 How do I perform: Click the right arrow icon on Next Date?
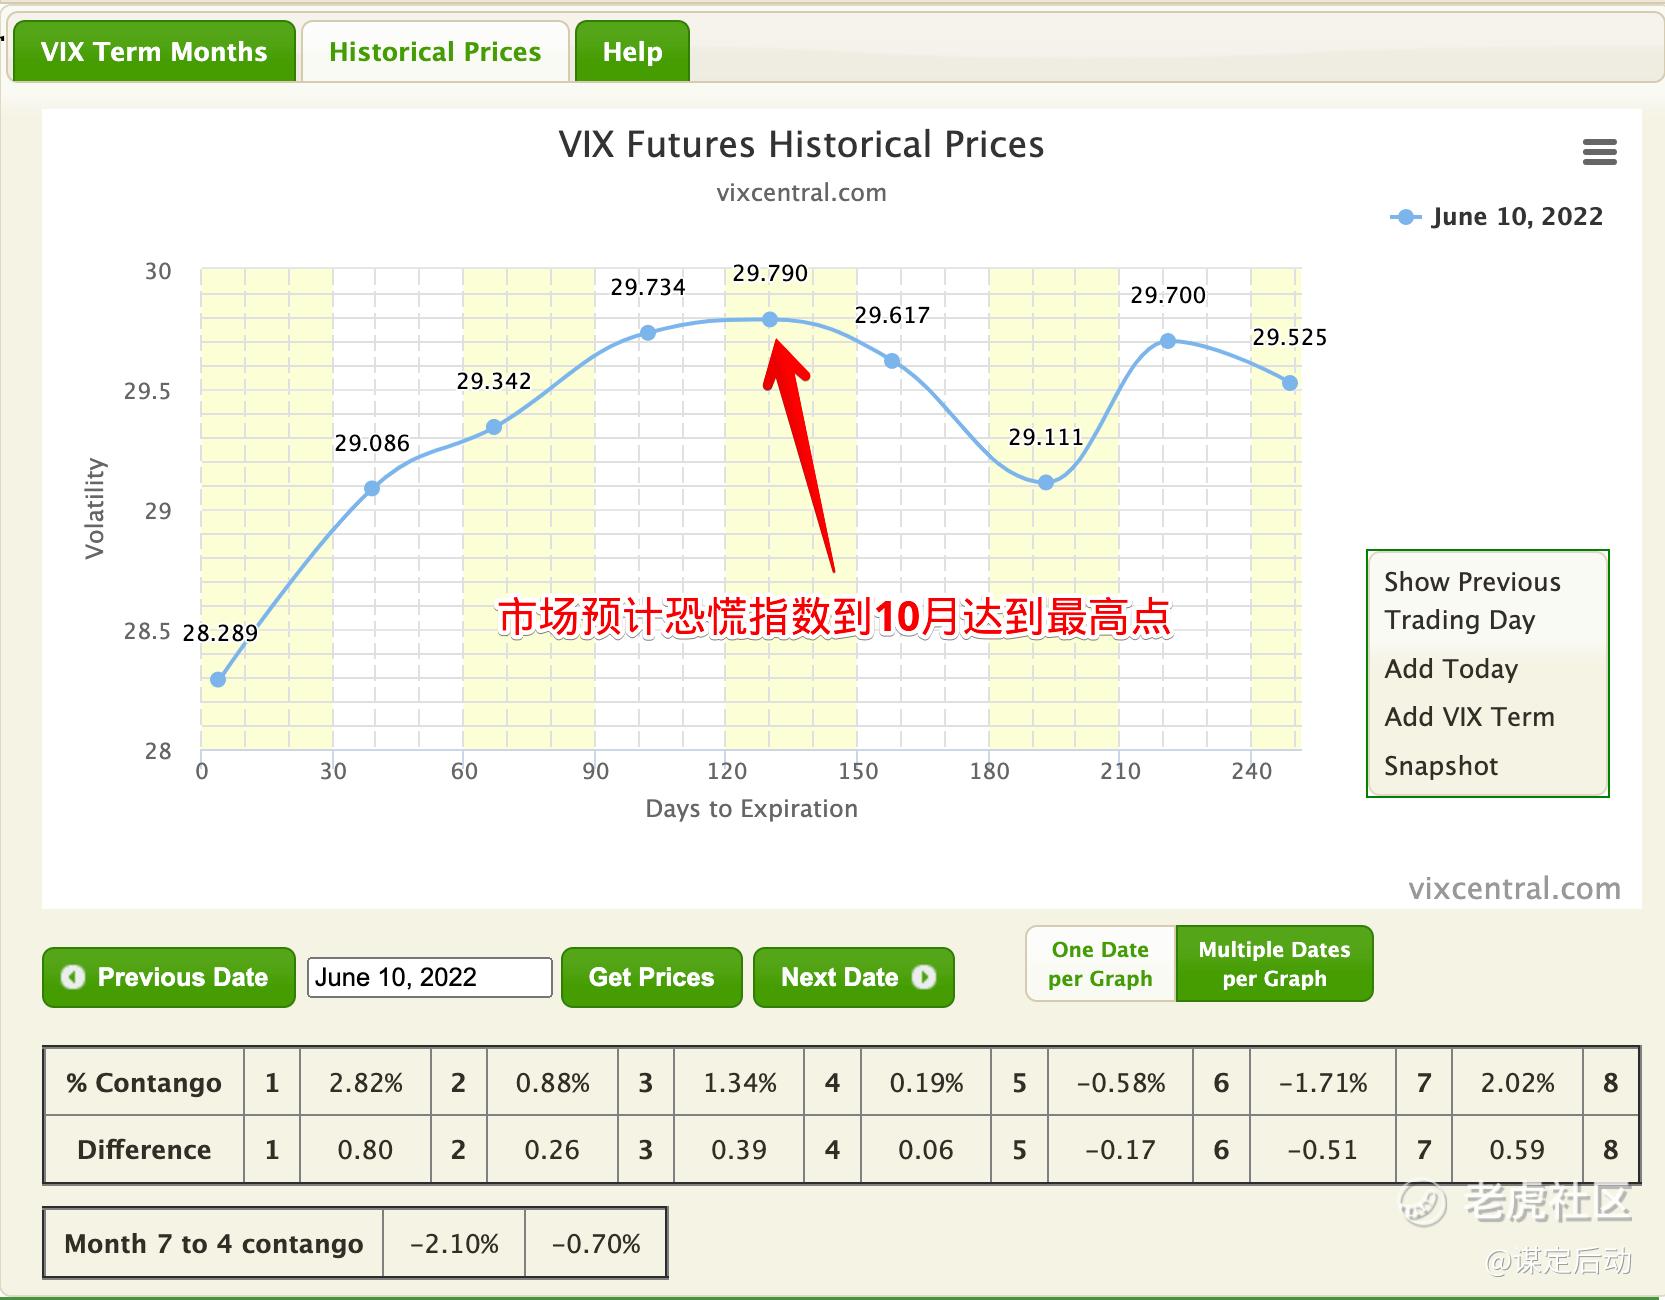[x=924, y=977]
